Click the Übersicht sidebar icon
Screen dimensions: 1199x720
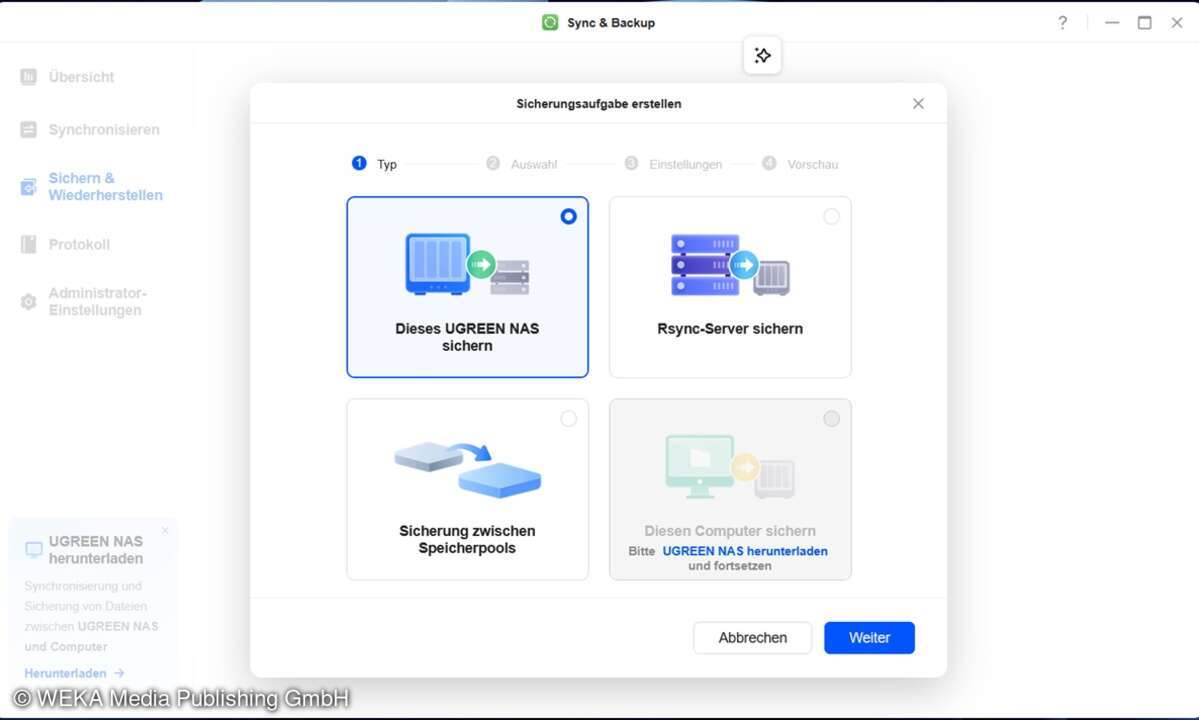pyautogui.click(x=29, y=77)
